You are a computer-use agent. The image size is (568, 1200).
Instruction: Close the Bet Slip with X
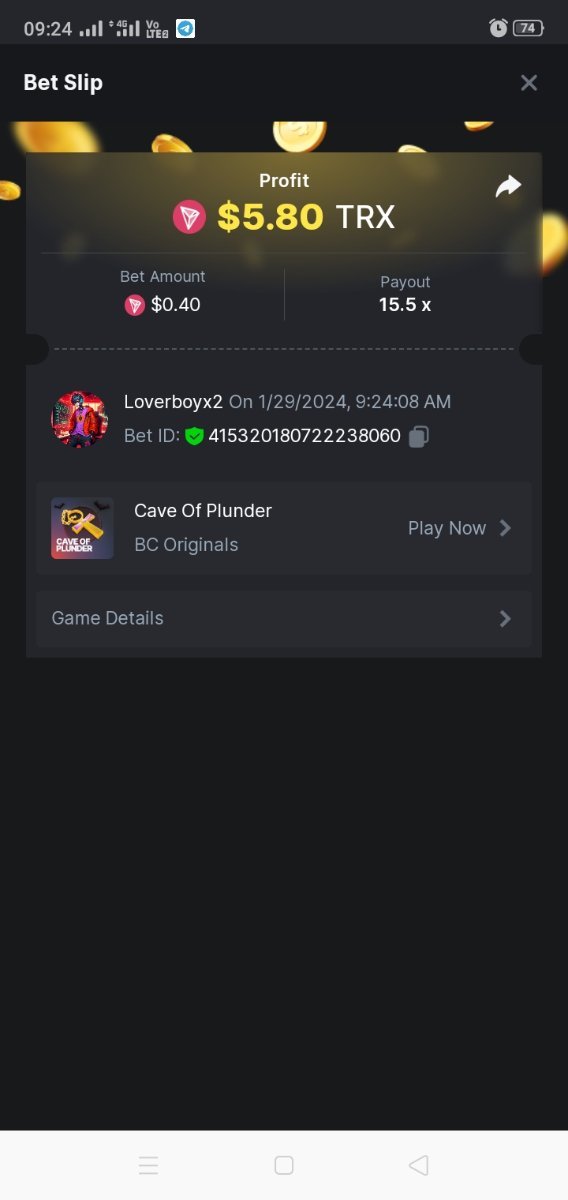pos(529,83)
